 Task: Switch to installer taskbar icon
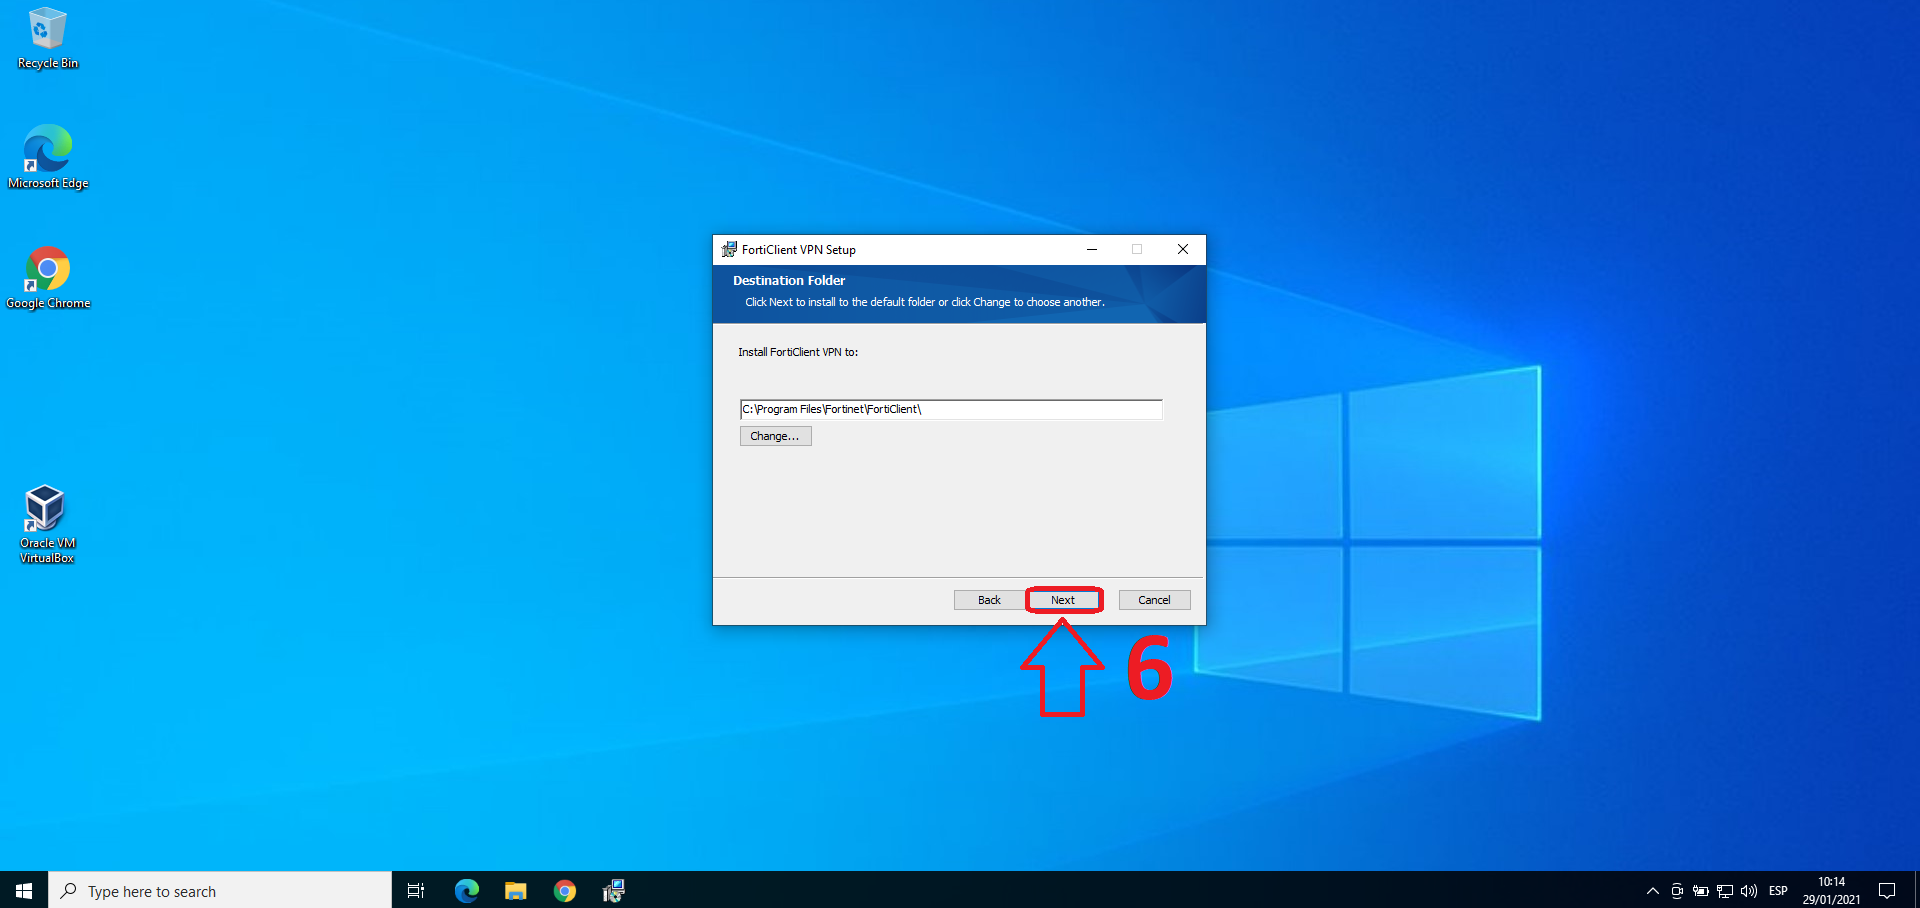(x=613, y=890)
